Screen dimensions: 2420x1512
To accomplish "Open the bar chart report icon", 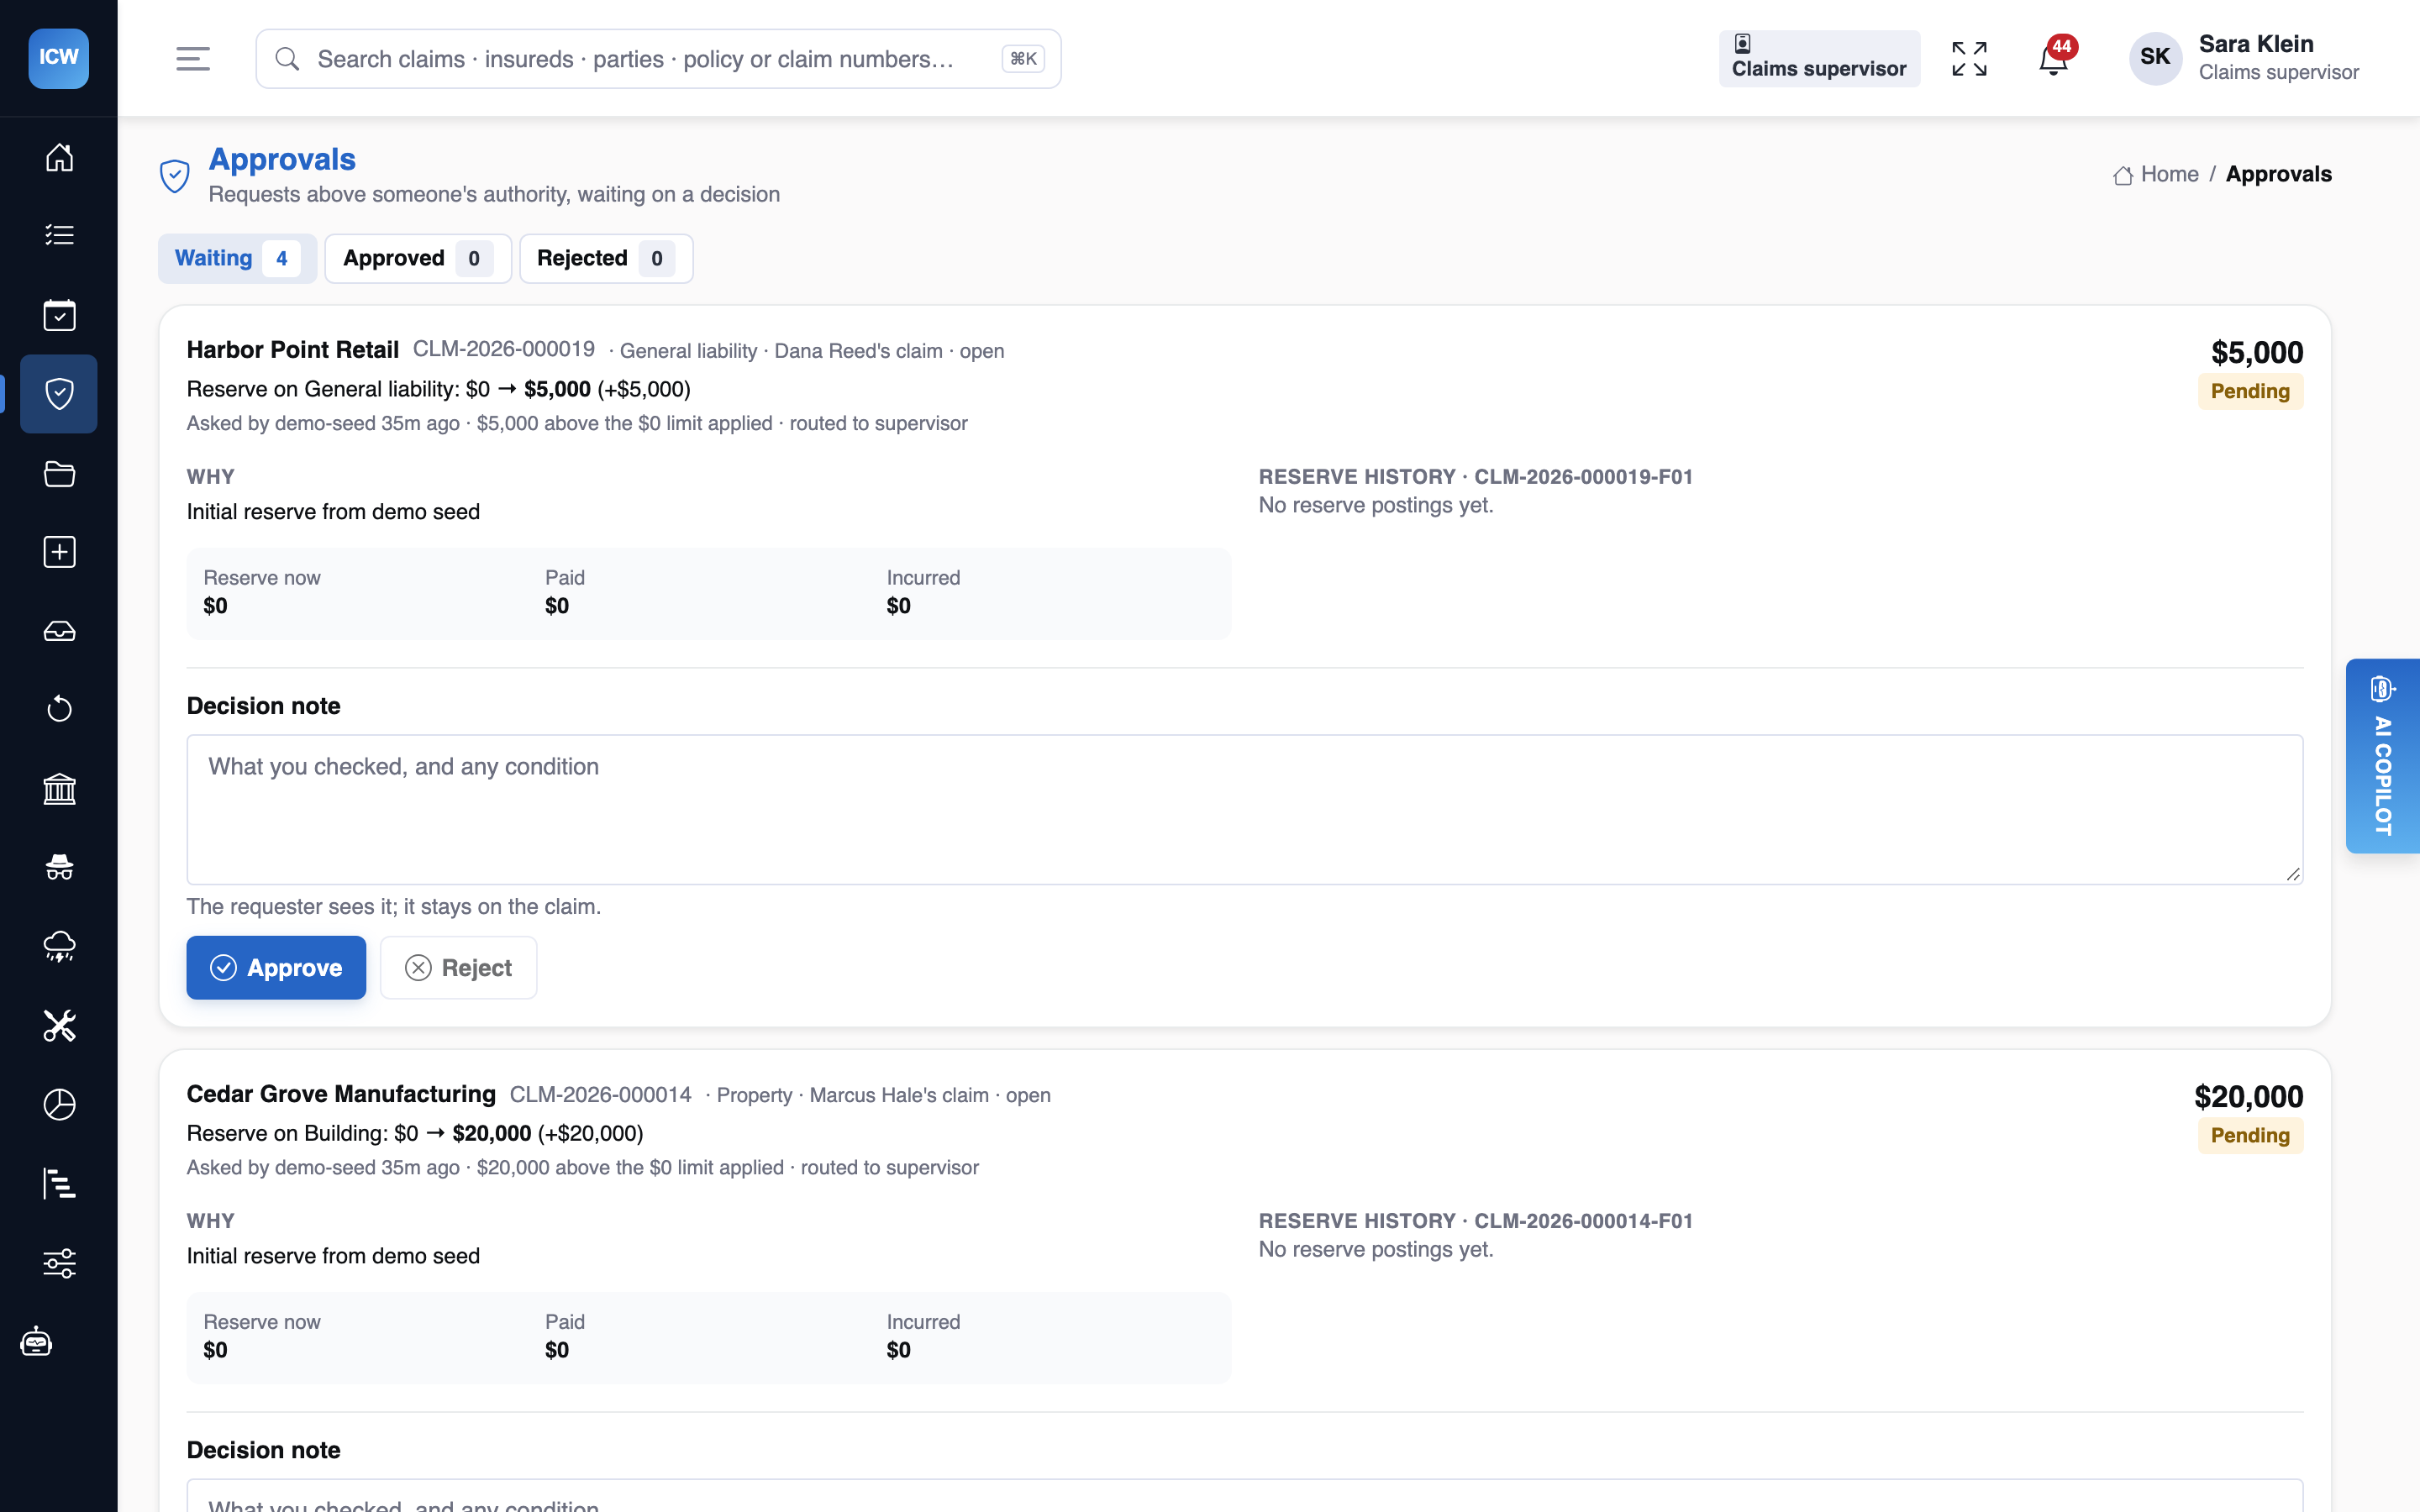I will pos(59,1183).
